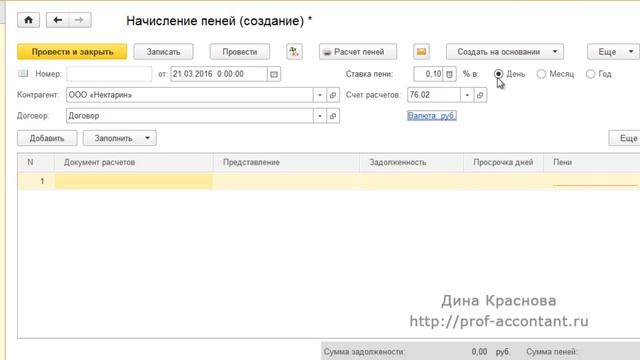Image resolution: width=640 pixels, height=360 pixels.
Task: Open the Заполнить dropdown
Action: point(120,138)
